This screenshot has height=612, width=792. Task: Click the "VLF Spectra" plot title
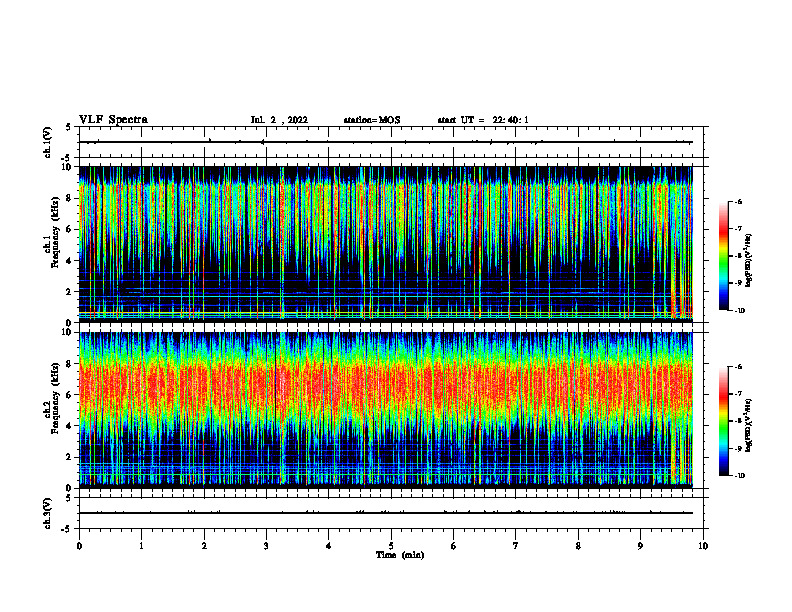[113, 120]
